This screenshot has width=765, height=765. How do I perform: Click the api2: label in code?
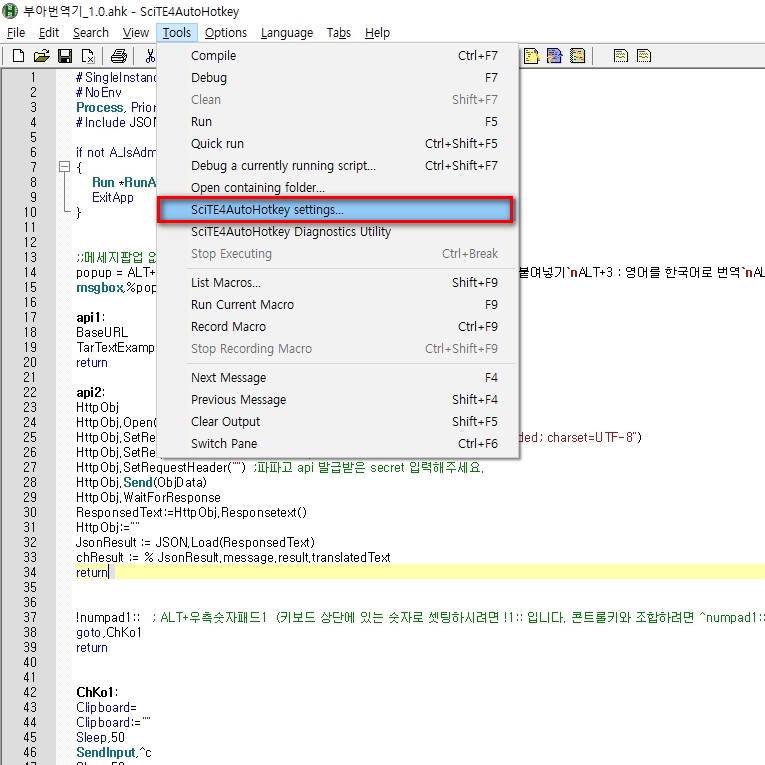(91, 392)
